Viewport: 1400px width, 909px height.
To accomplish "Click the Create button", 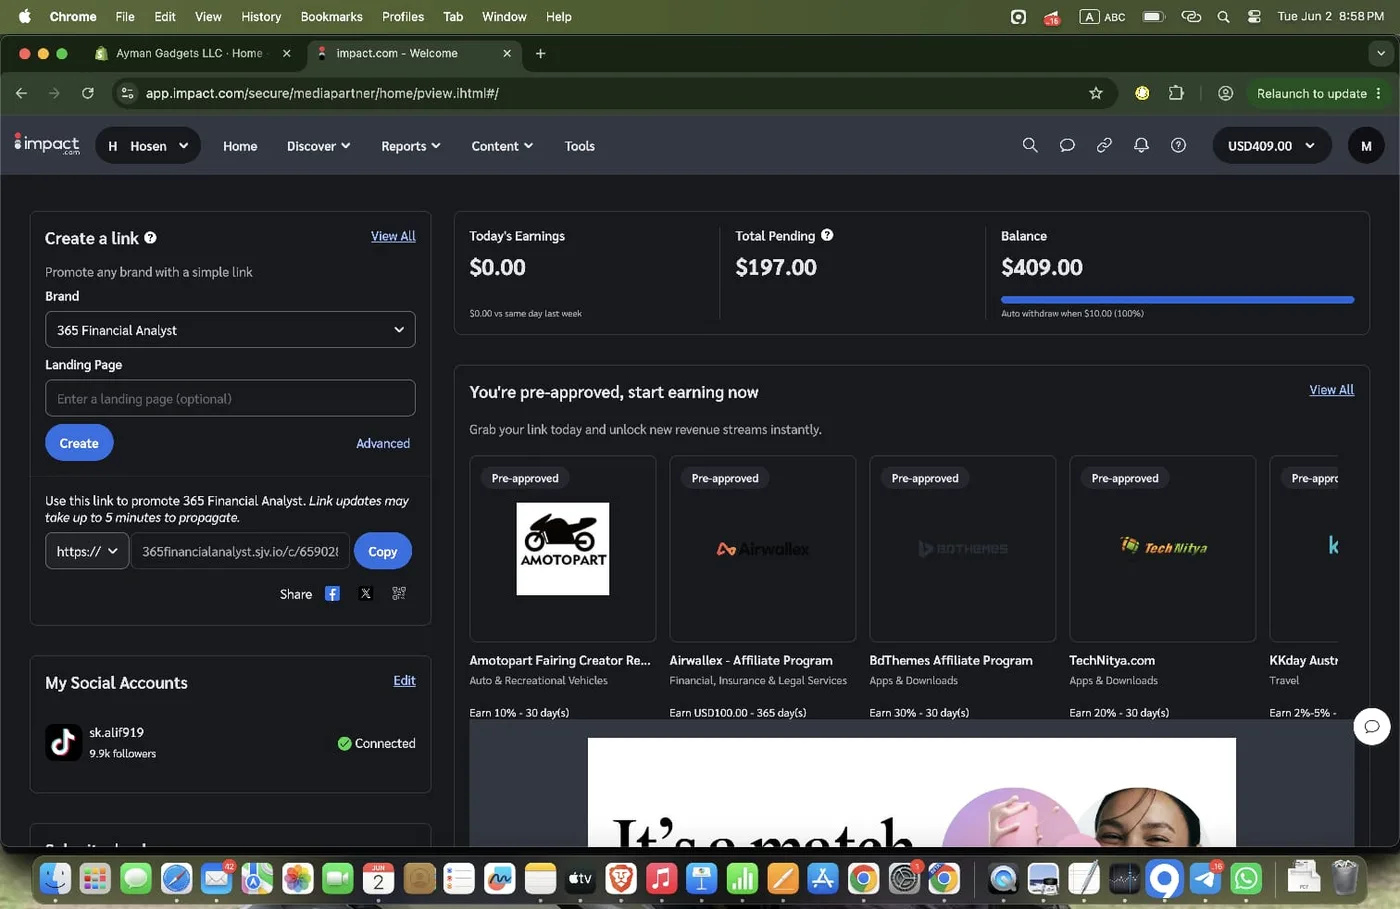I will pos(79,443).
